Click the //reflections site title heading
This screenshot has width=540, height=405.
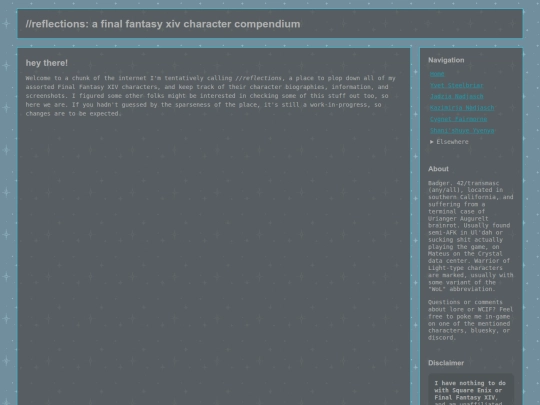[163, 24]
